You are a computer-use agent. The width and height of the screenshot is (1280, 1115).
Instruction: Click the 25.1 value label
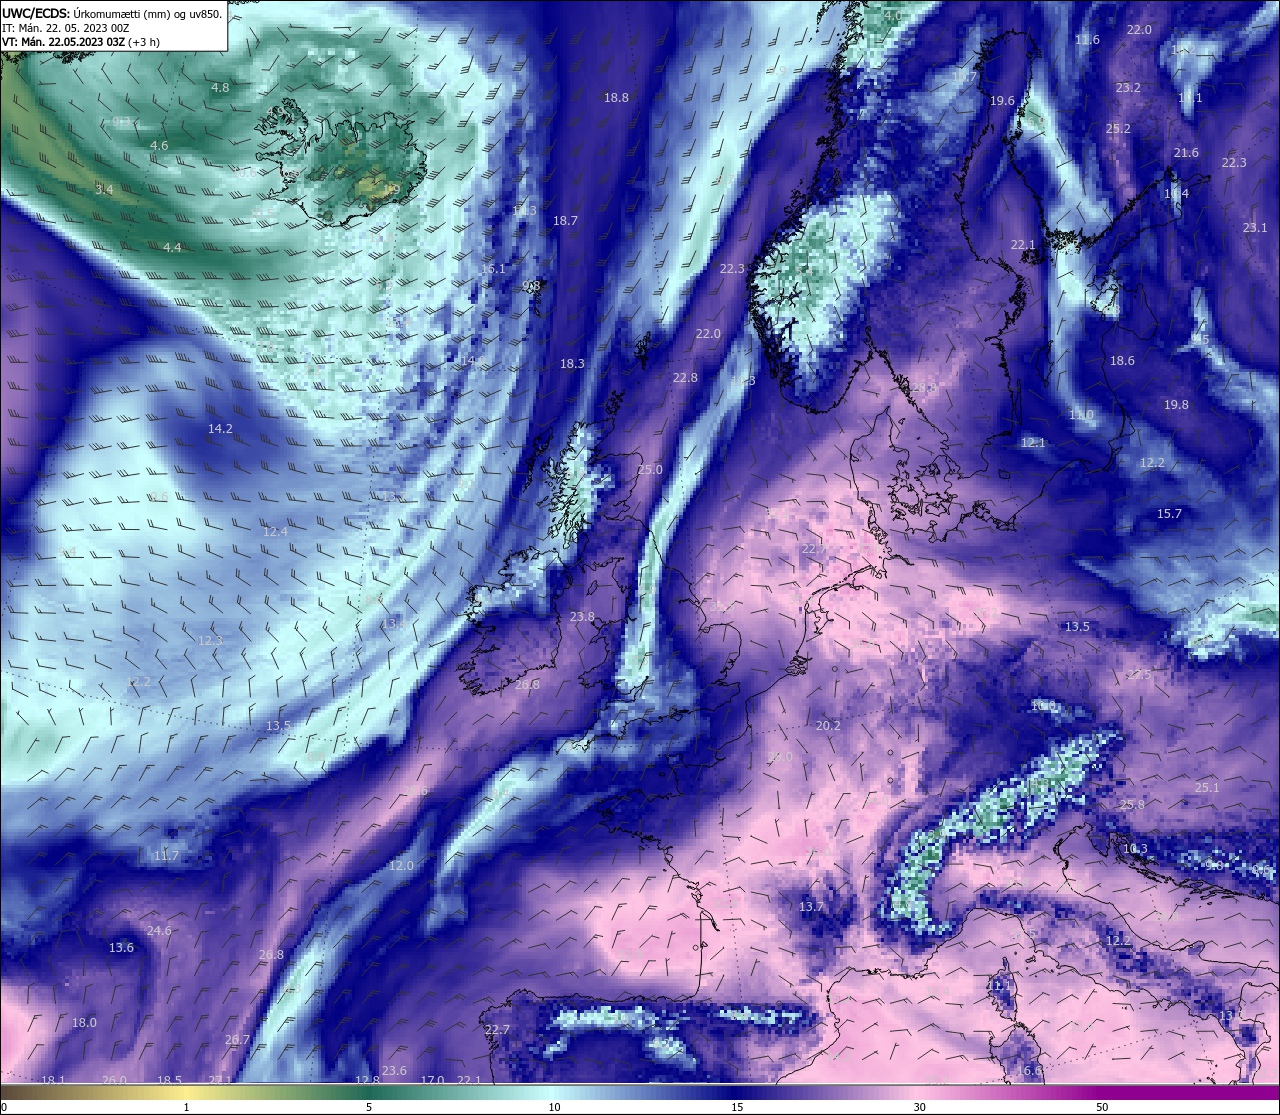[1207, 788]
